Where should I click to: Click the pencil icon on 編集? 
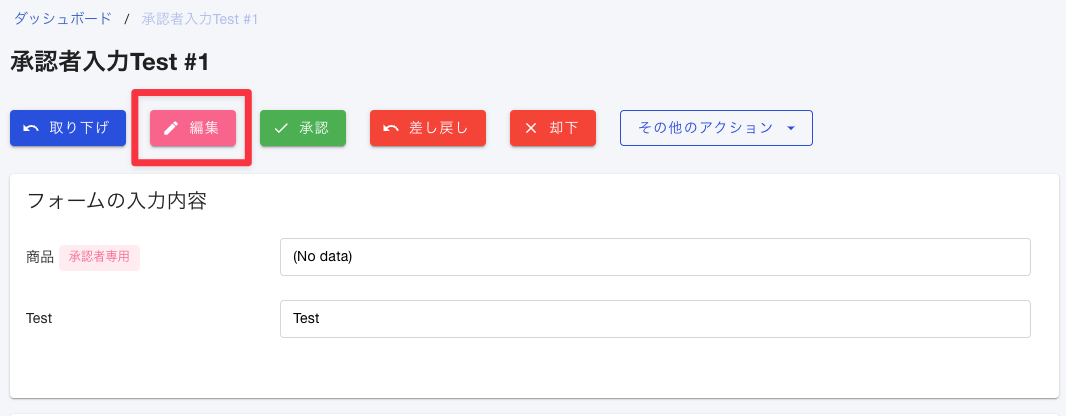(171, 128)
